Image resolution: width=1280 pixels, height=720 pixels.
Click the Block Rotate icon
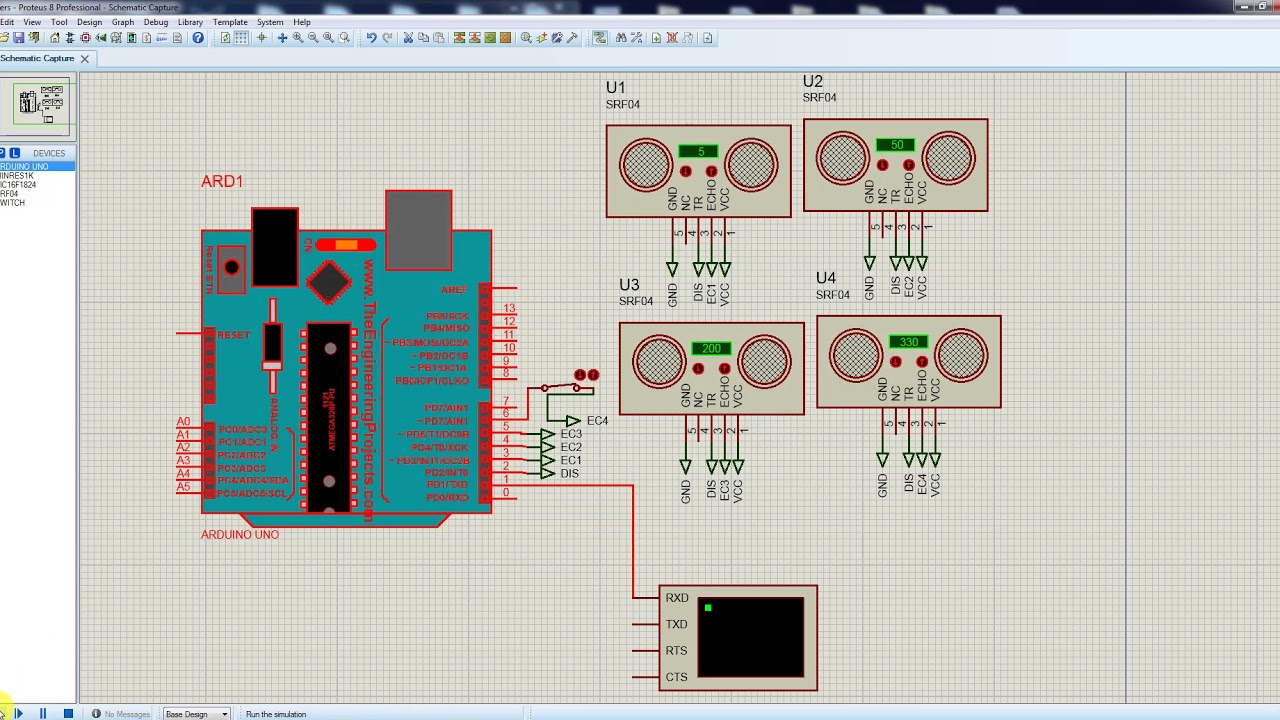tap(490, 38)
